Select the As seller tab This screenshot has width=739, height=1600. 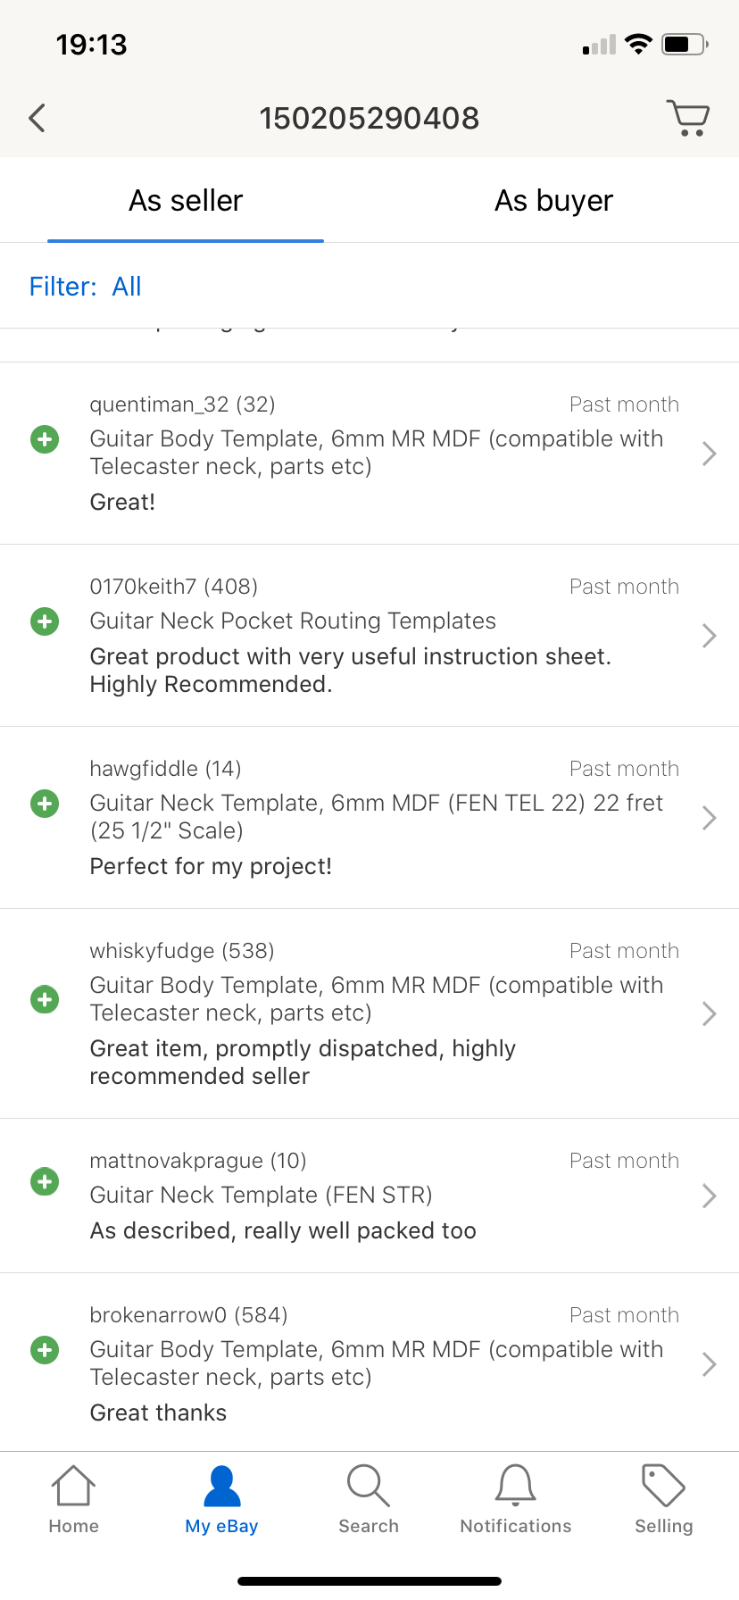click(186, 201)
